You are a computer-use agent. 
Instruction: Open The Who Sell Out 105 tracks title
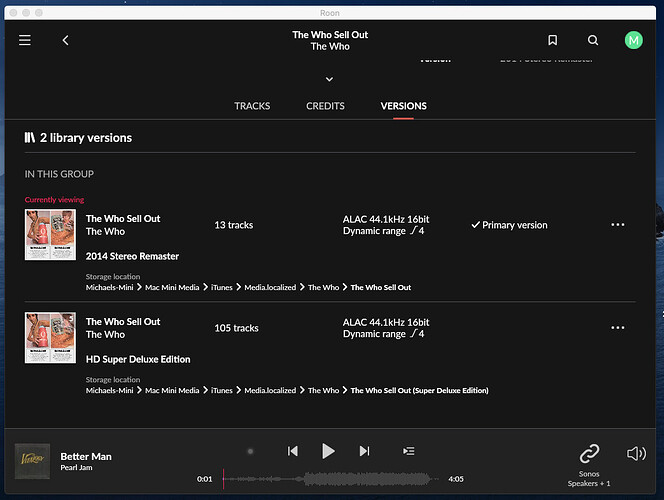123,321
